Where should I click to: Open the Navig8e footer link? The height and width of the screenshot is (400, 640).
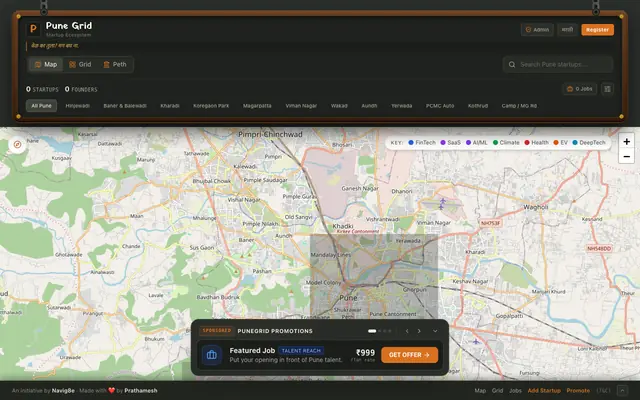(x=63, y=391)
